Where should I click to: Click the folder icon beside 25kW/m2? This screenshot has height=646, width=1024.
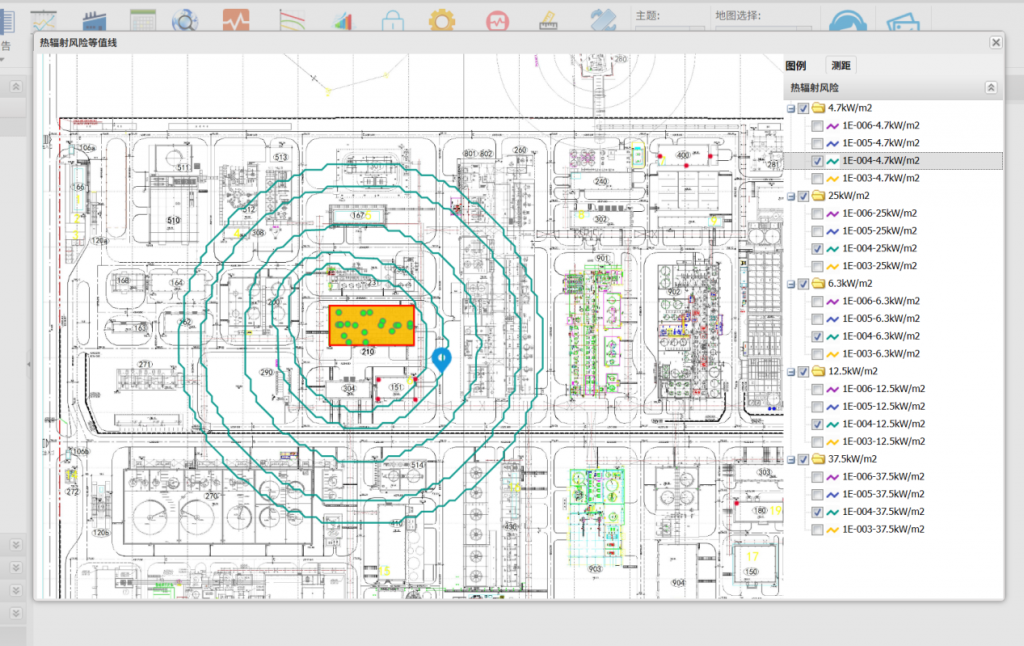[x=818, y=196]
